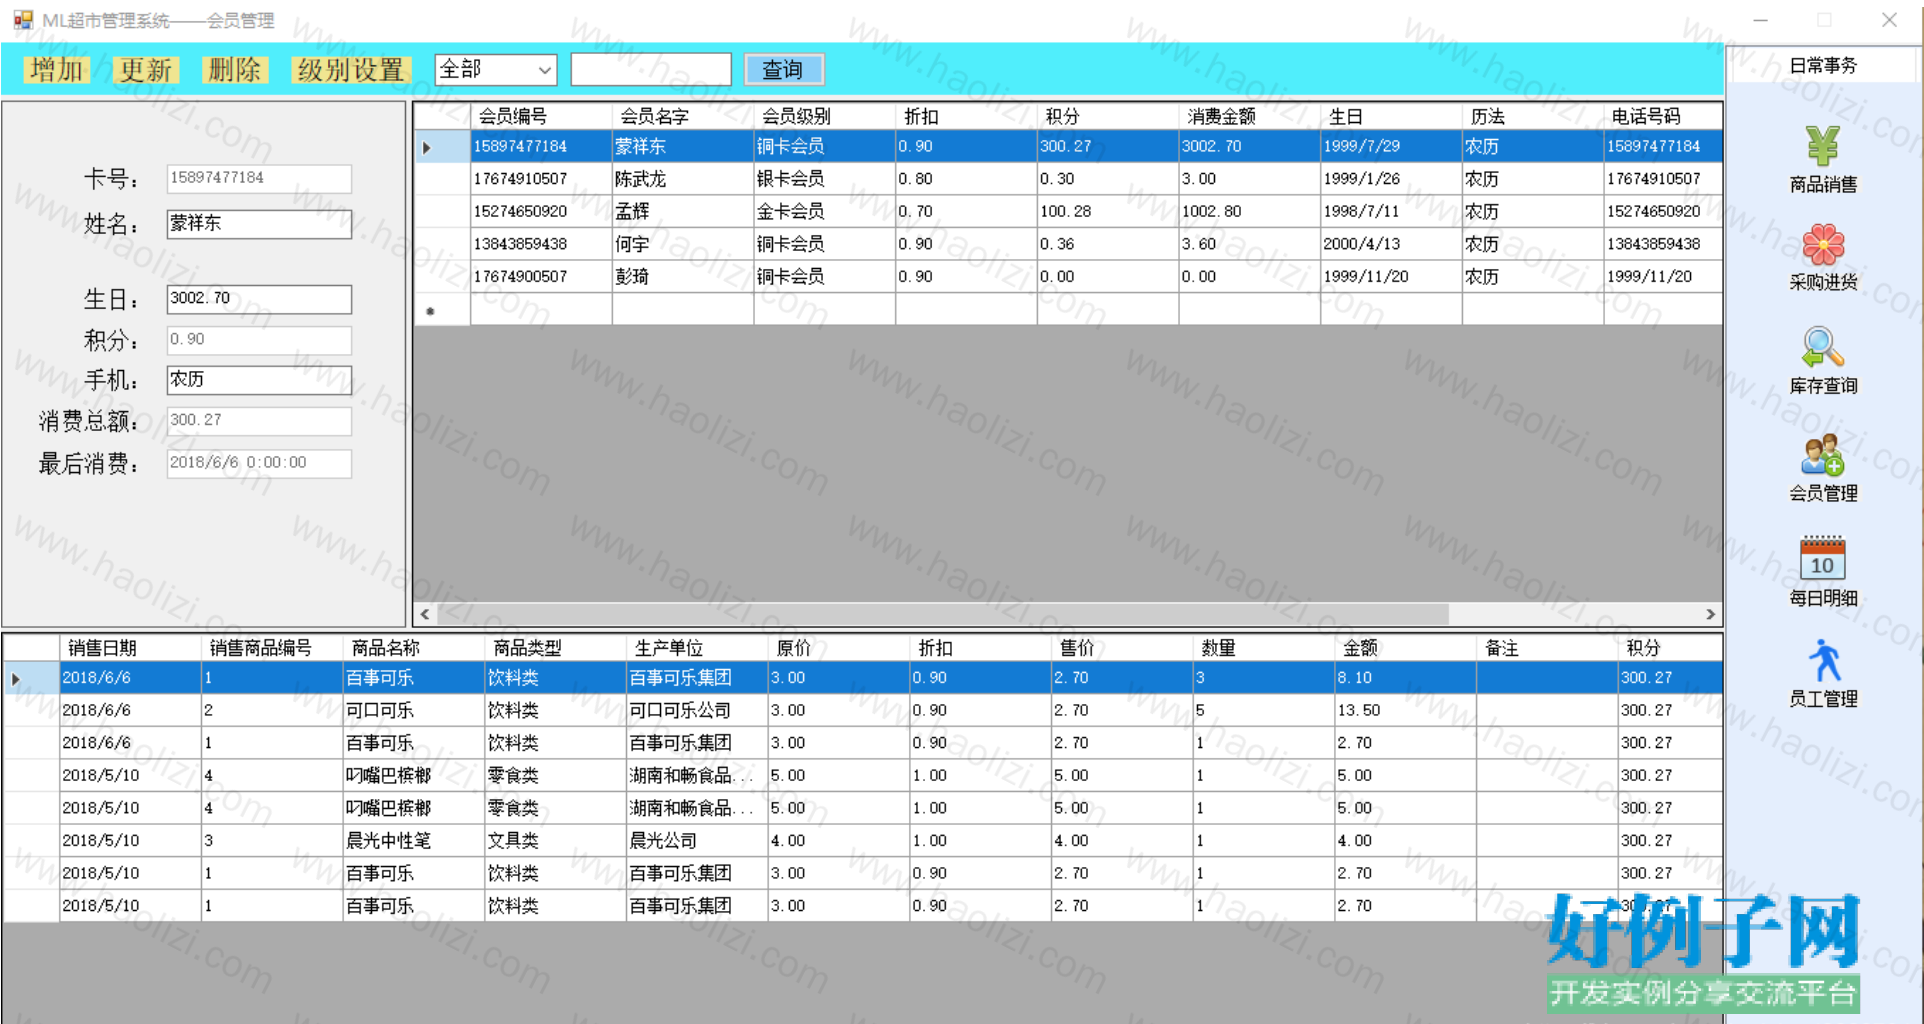Click amount cell 13.50
The width and height of the screenshot is (1924, 1024).
[x=1406, y=710]
